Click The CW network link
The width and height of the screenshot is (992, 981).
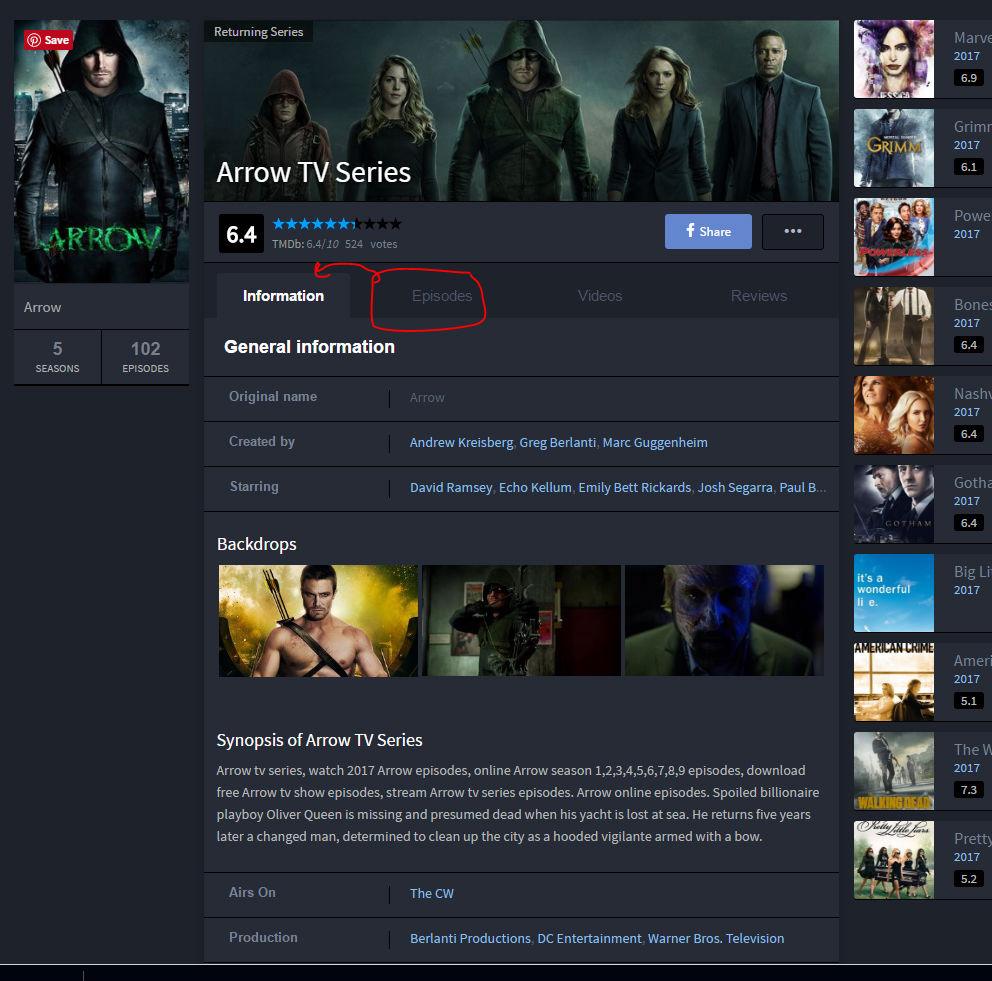(431, 894)
